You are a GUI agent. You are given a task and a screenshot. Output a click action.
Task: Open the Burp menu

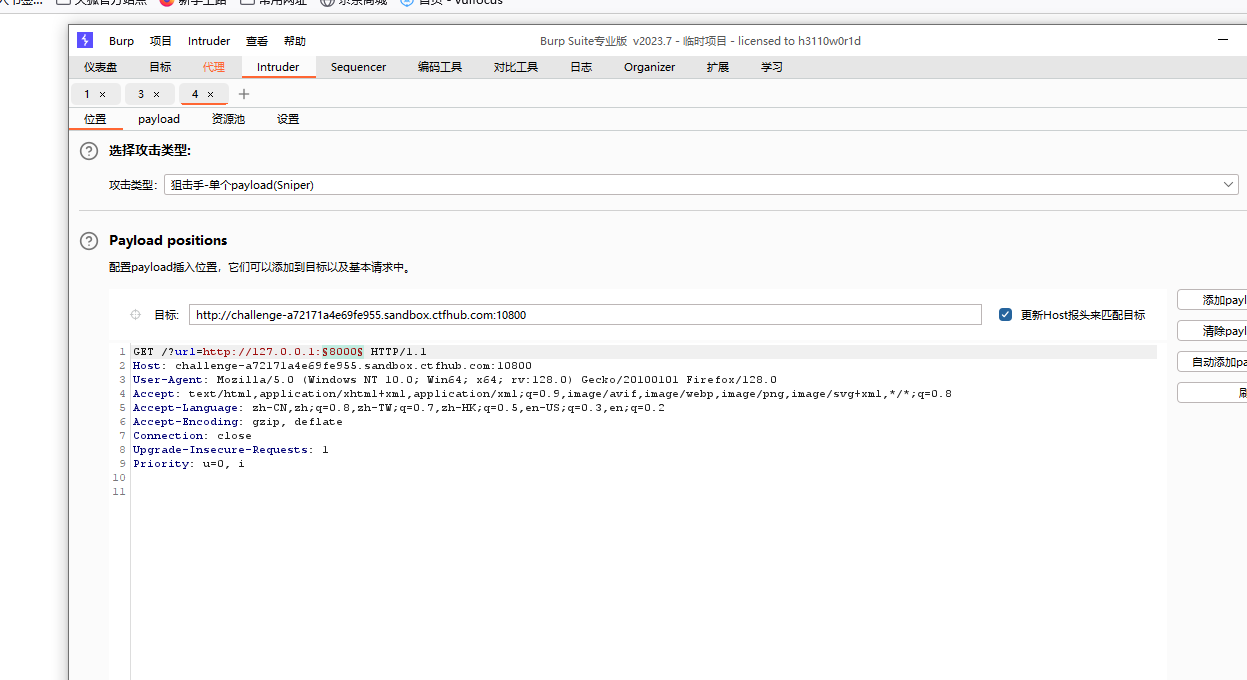click(121, 41)
